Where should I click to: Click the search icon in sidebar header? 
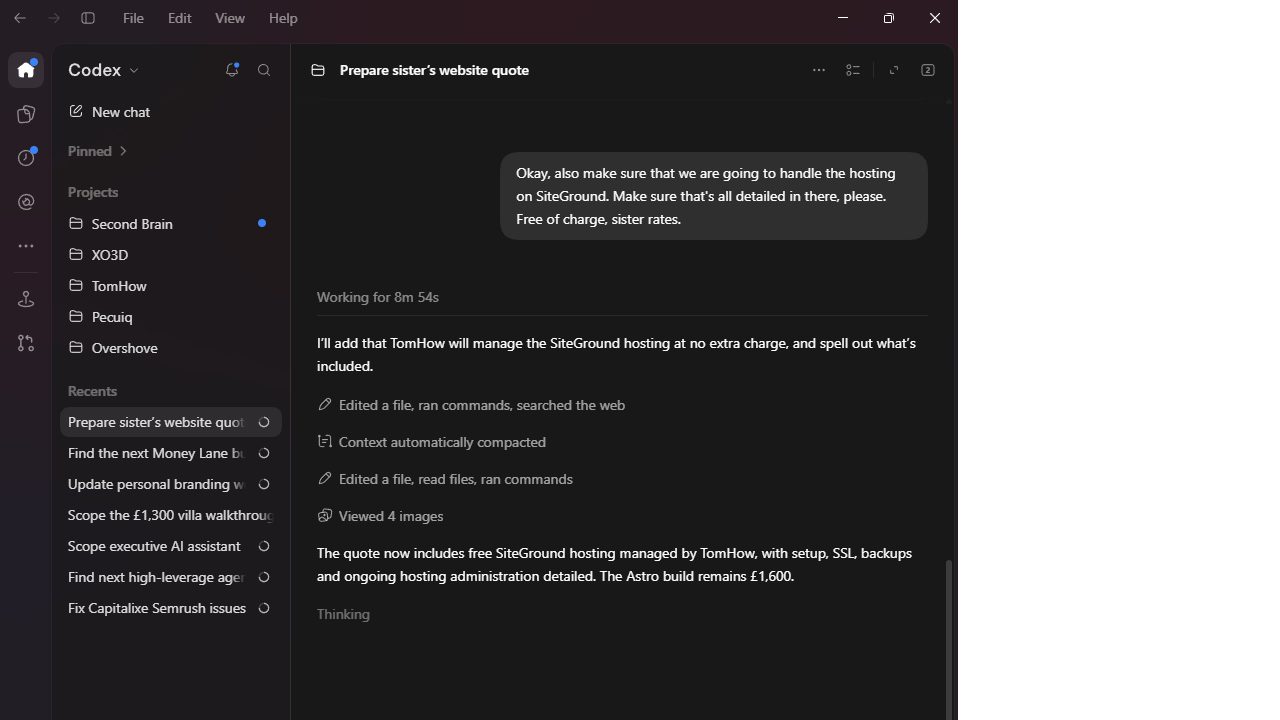tap(264, 70)
